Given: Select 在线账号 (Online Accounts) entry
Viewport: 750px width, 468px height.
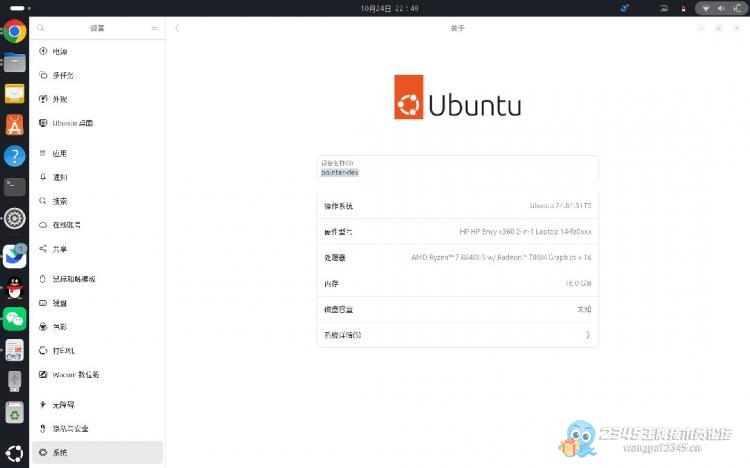Looking at the screenshot, I should 66,225.
